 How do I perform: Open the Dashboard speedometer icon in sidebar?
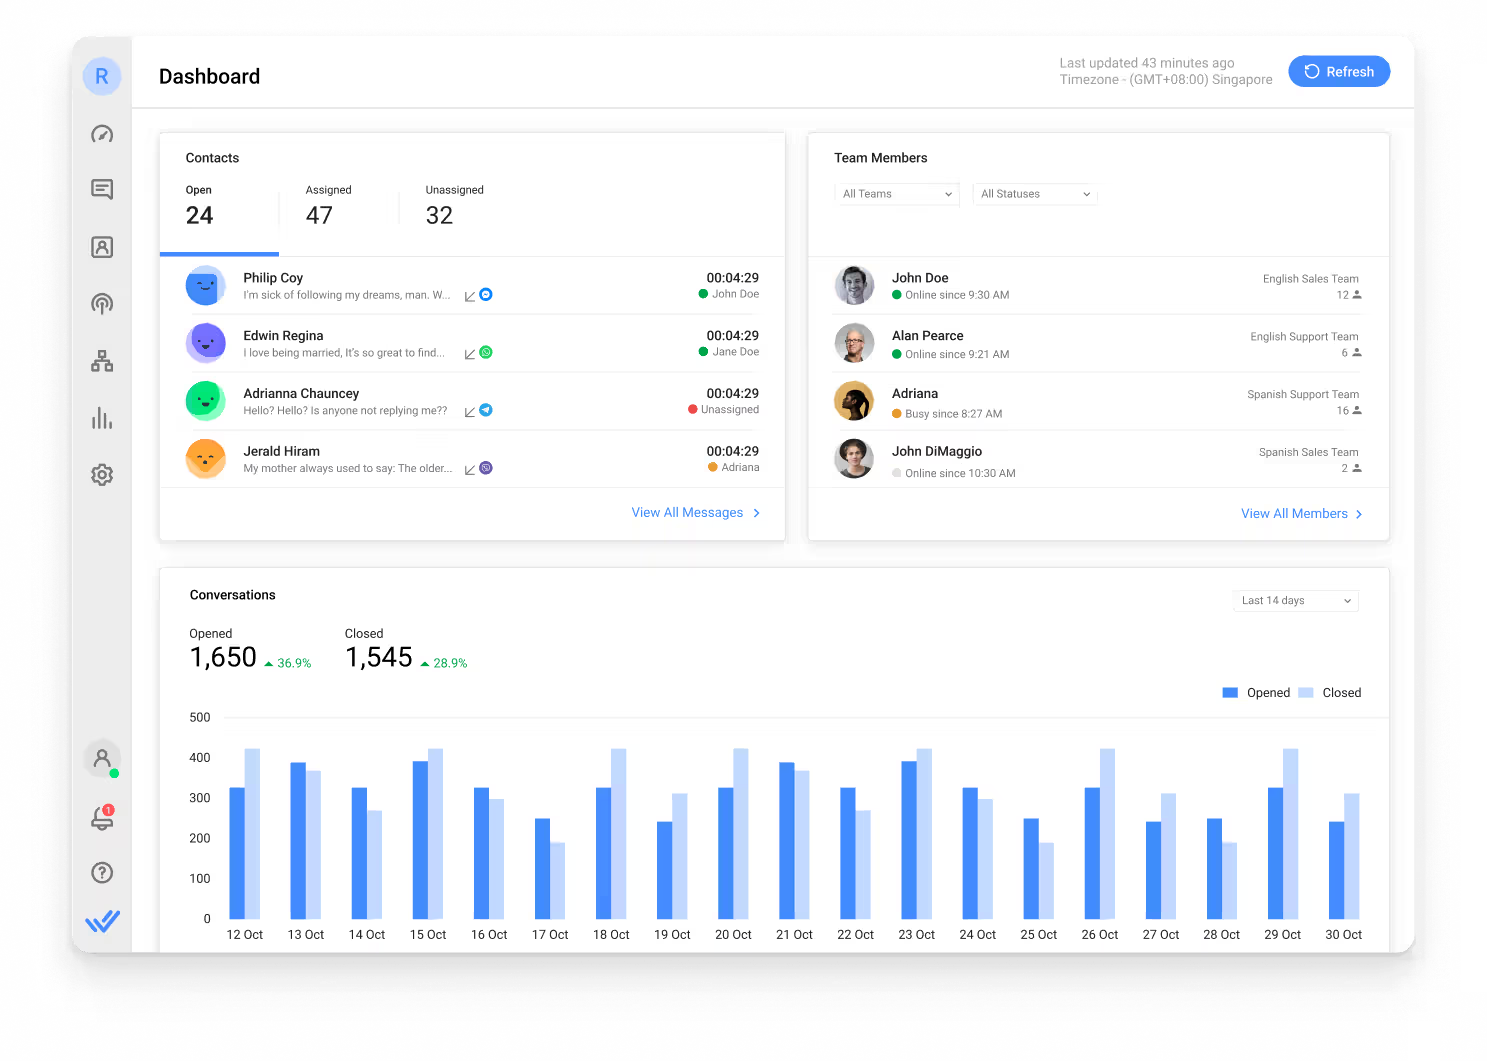[x=102, y=133]
